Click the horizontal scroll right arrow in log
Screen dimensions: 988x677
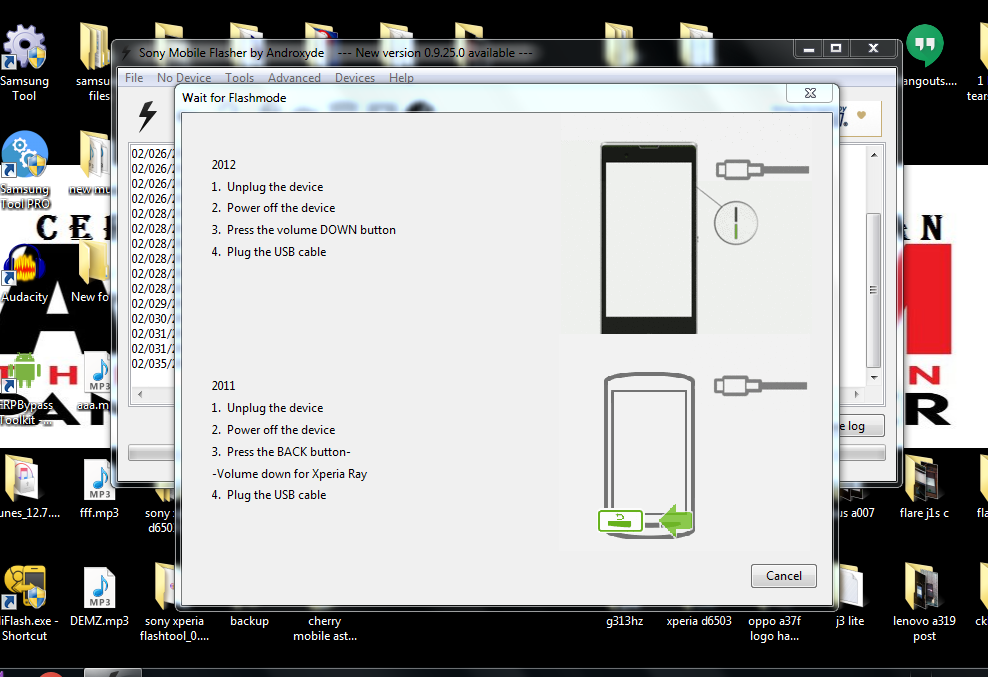pos(856,394)
